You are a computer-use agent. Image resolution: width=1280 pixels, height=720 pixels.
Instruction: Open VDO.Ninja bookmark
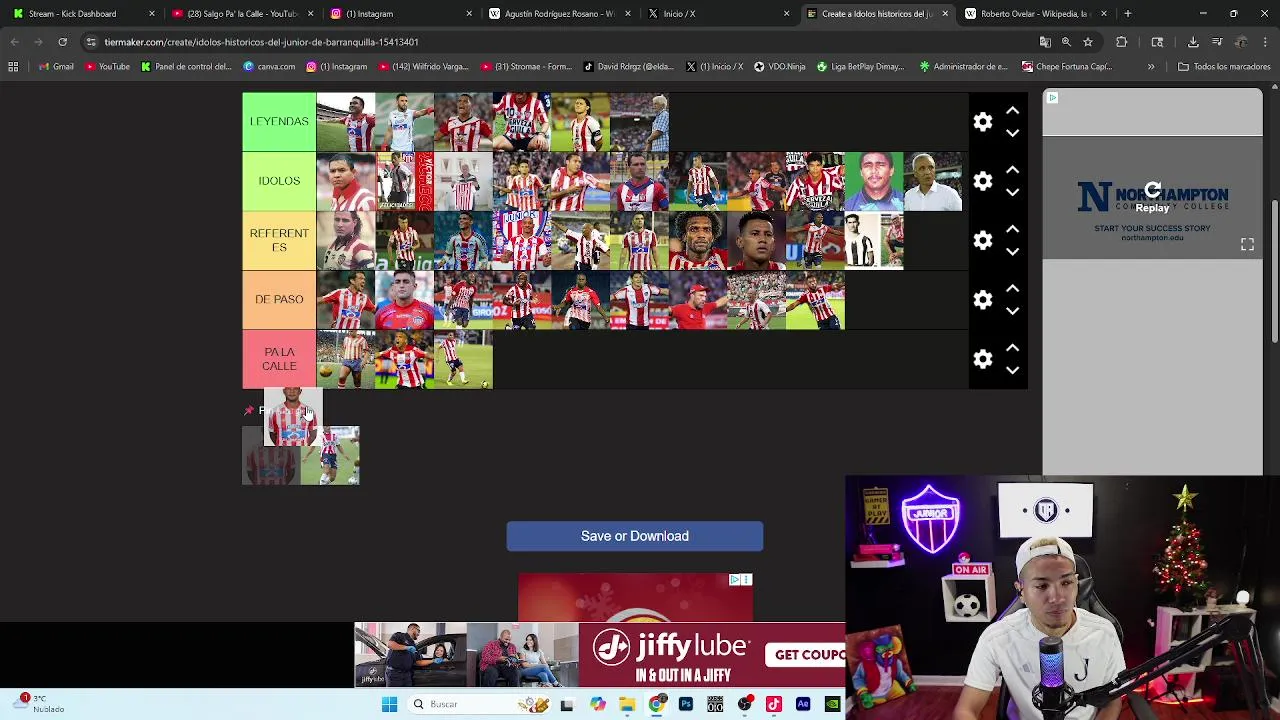coord(779,67)
